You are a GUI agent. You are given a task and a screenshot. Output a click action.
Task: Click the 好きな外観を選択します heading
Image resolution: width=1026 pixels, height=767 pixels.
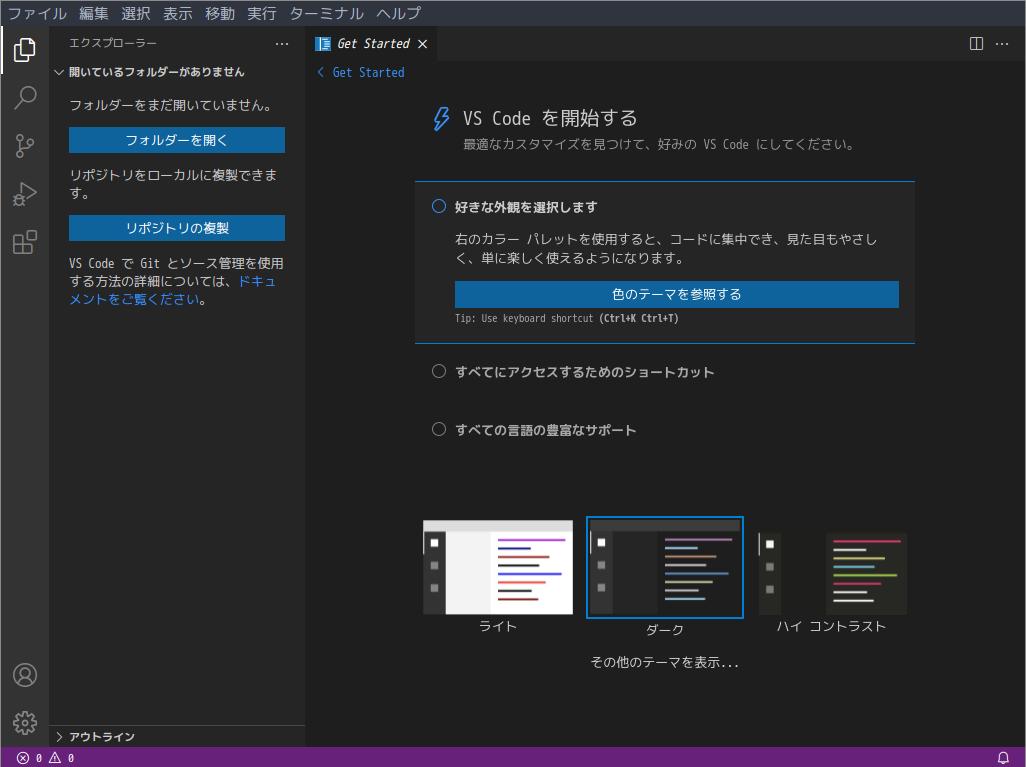tap(526, 207)
